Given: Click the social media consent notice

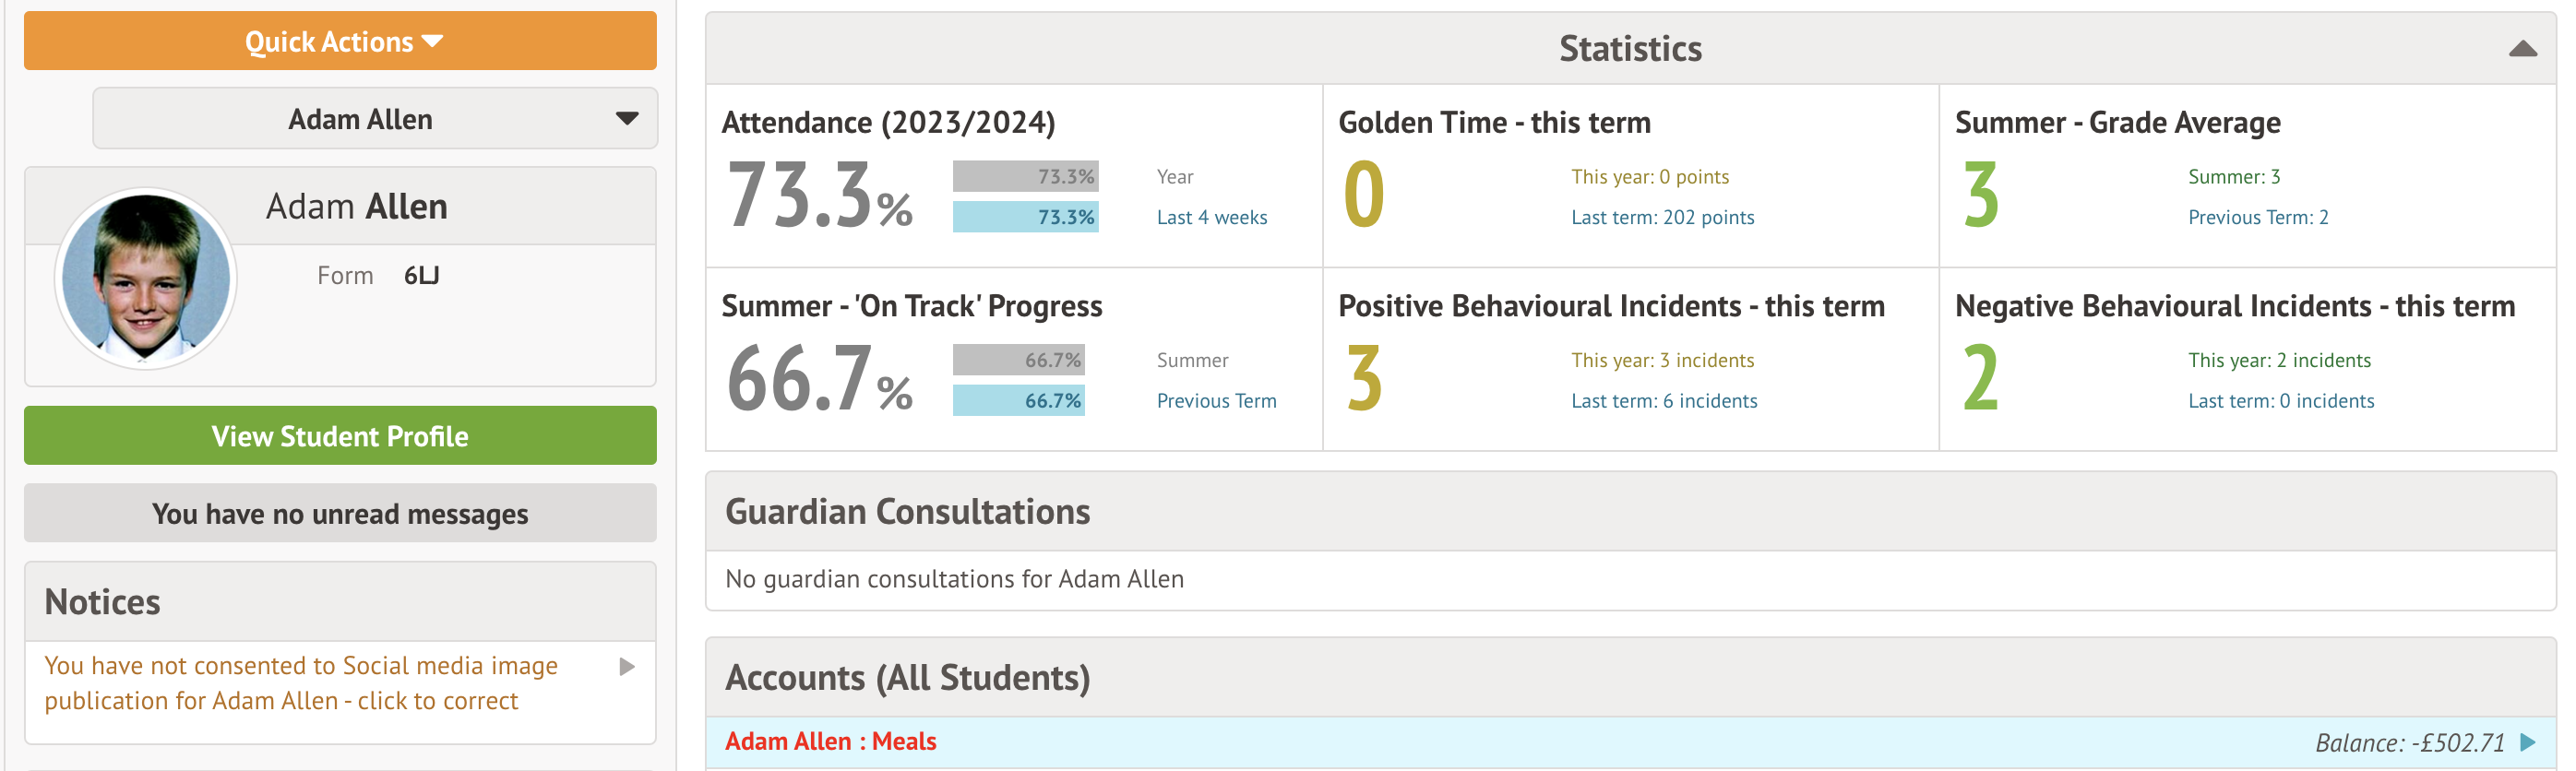Looking at the screenshot, I should [300, 683].
